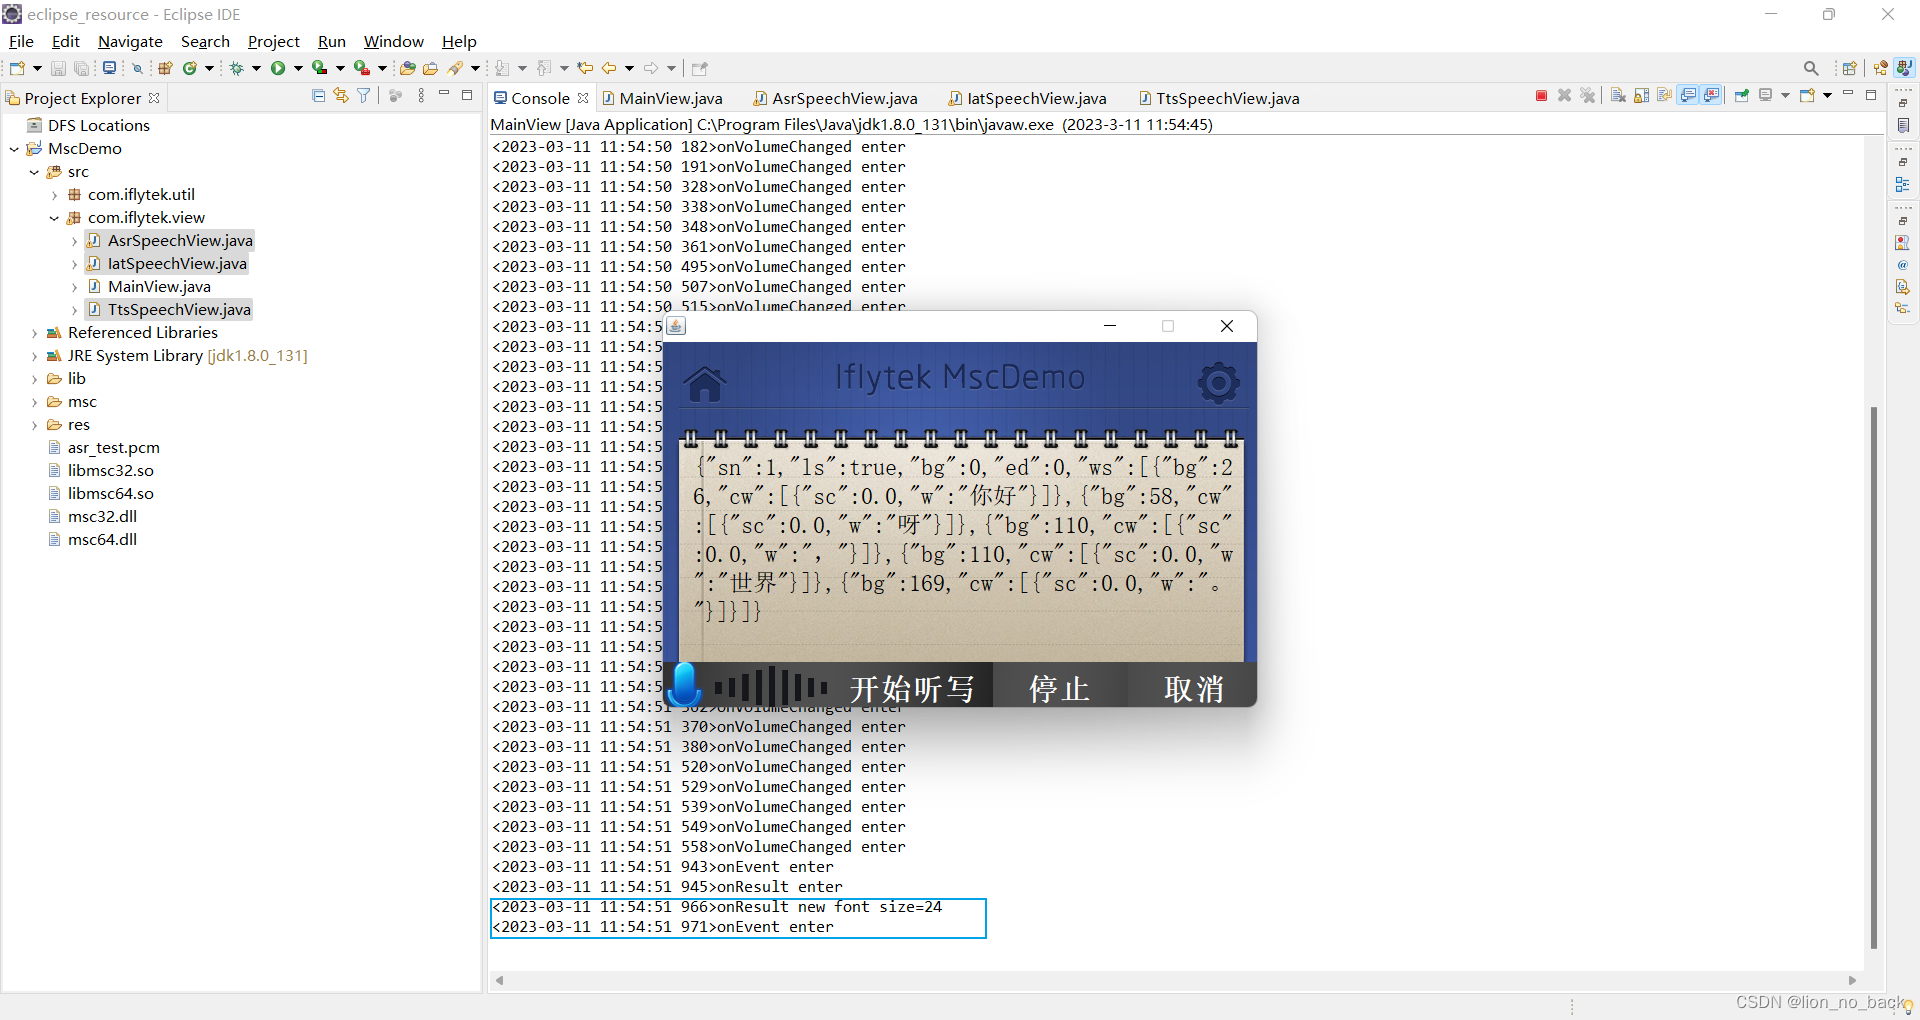1920x1020 pixels.
Task: Expand the Referenced Libraries node
Action: 34,333
